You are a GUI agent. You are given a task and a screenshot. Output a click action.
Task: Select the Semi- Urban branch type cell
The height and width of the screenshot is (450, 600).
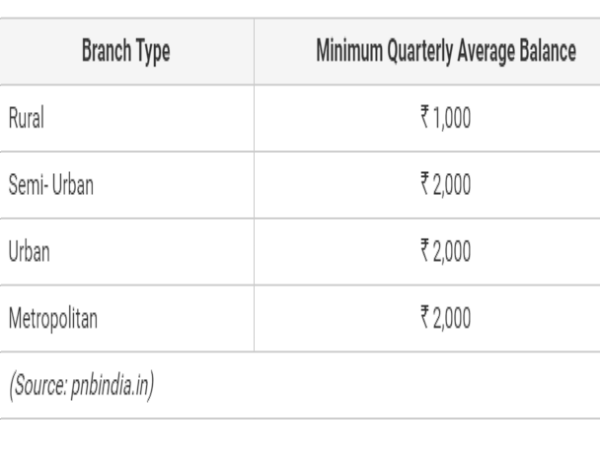coord(50,185)
